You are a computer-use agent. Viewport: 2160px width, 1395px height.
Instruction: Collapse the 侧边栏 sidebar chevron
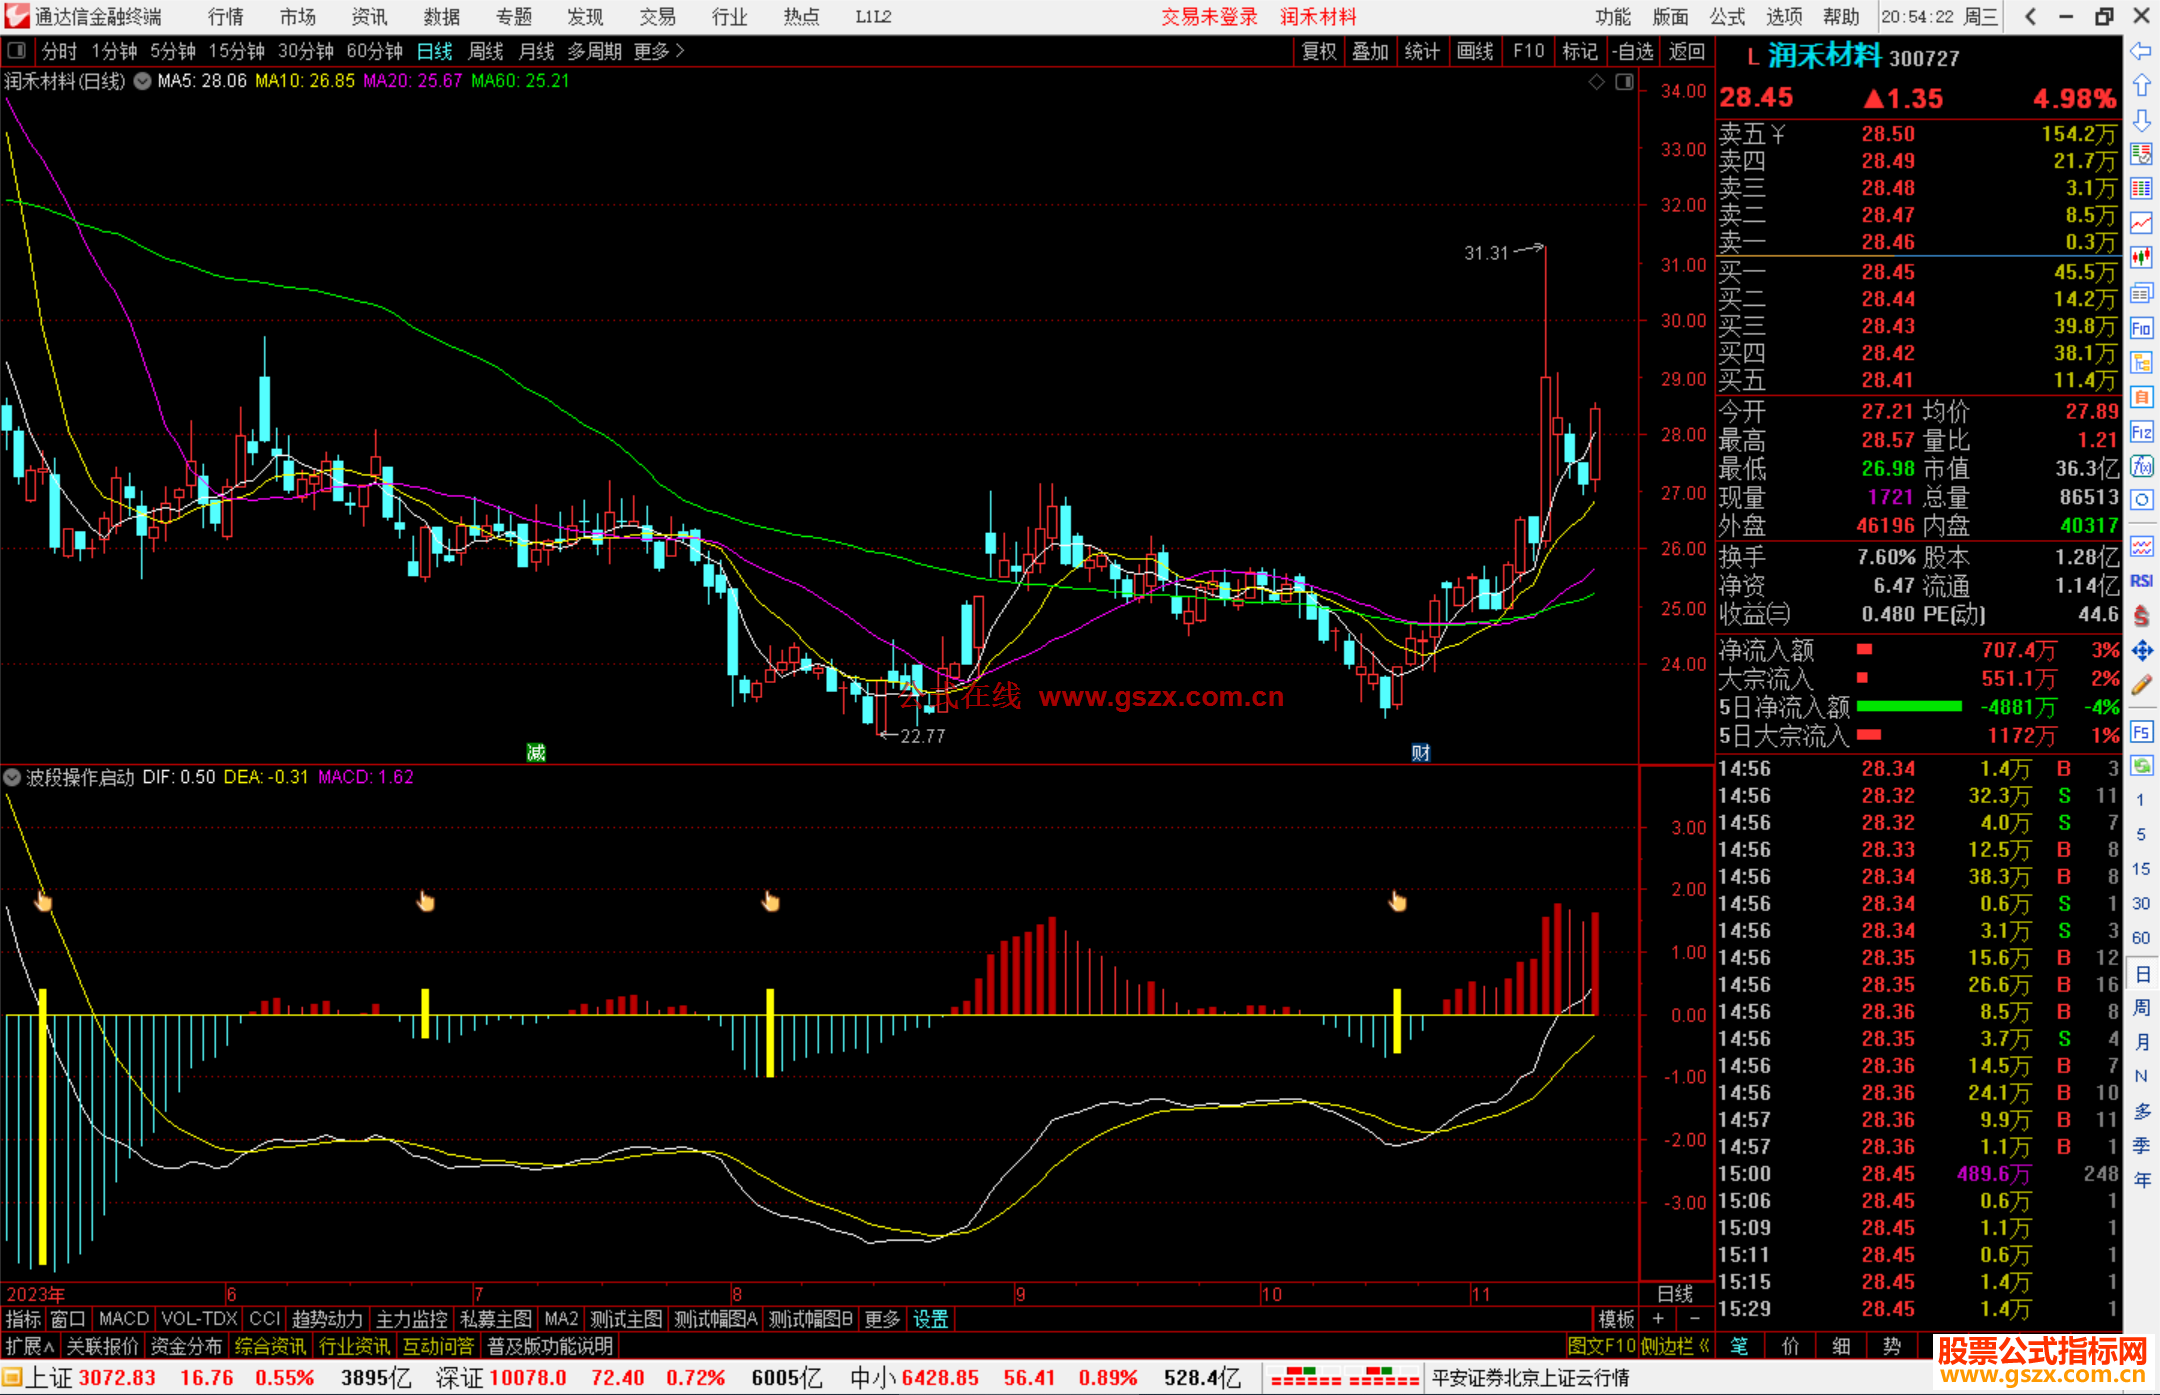tap(1704, 1346)
